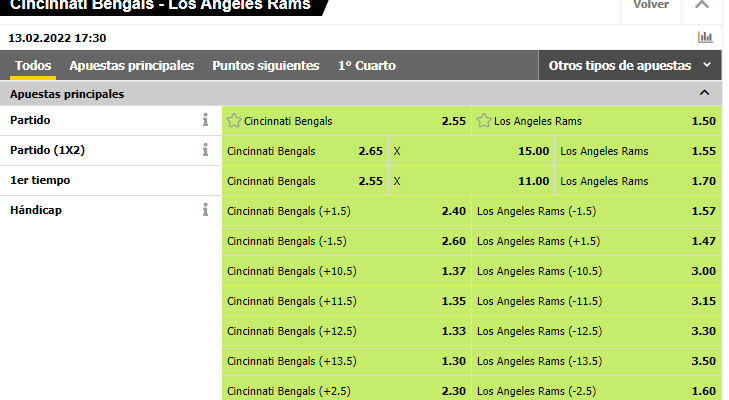Expand Otros tipos de apuestas dropdown

point(630,66)
